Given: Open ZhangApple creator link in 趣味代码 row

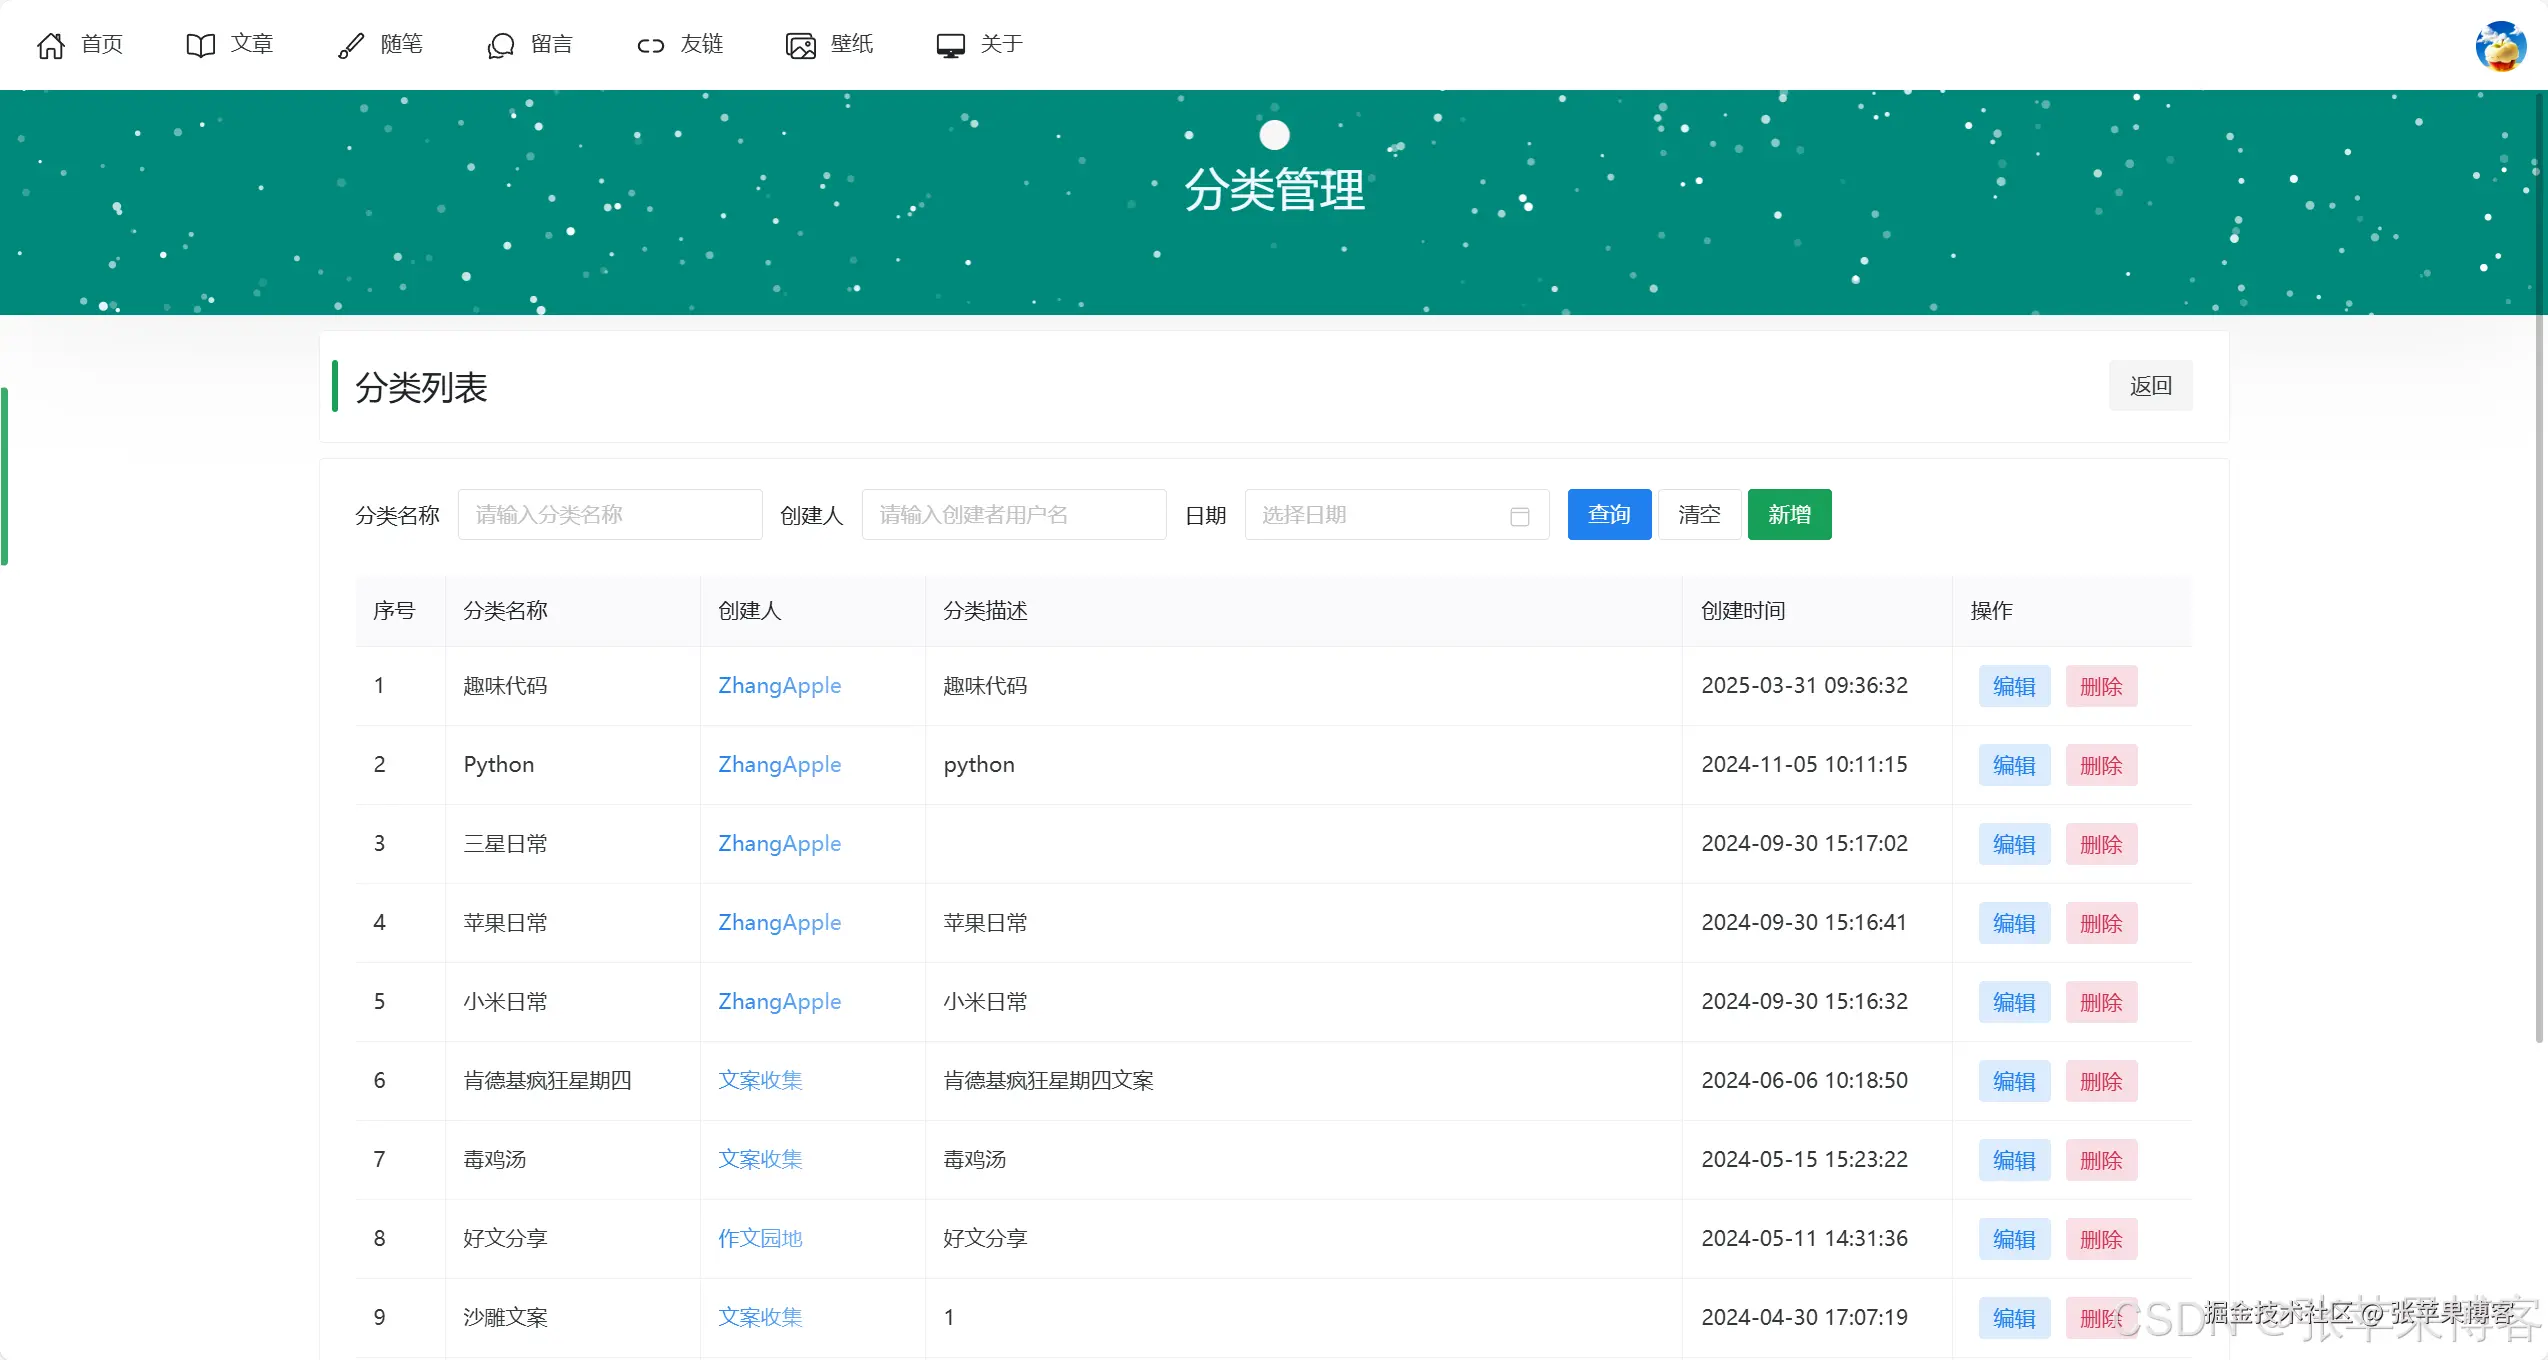Looking at the screenshot, I should coord(780,686).
